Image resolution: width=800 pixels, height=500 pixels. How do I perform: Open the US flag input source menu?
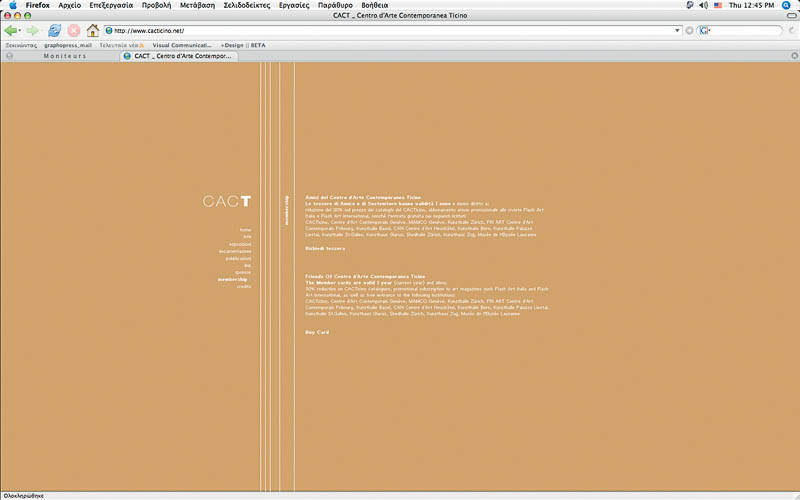click(x=718, y=5)
